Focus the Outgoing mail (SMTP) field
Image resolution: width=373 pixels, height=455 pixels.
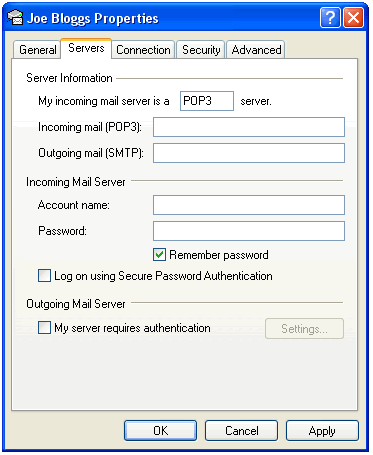249,153
